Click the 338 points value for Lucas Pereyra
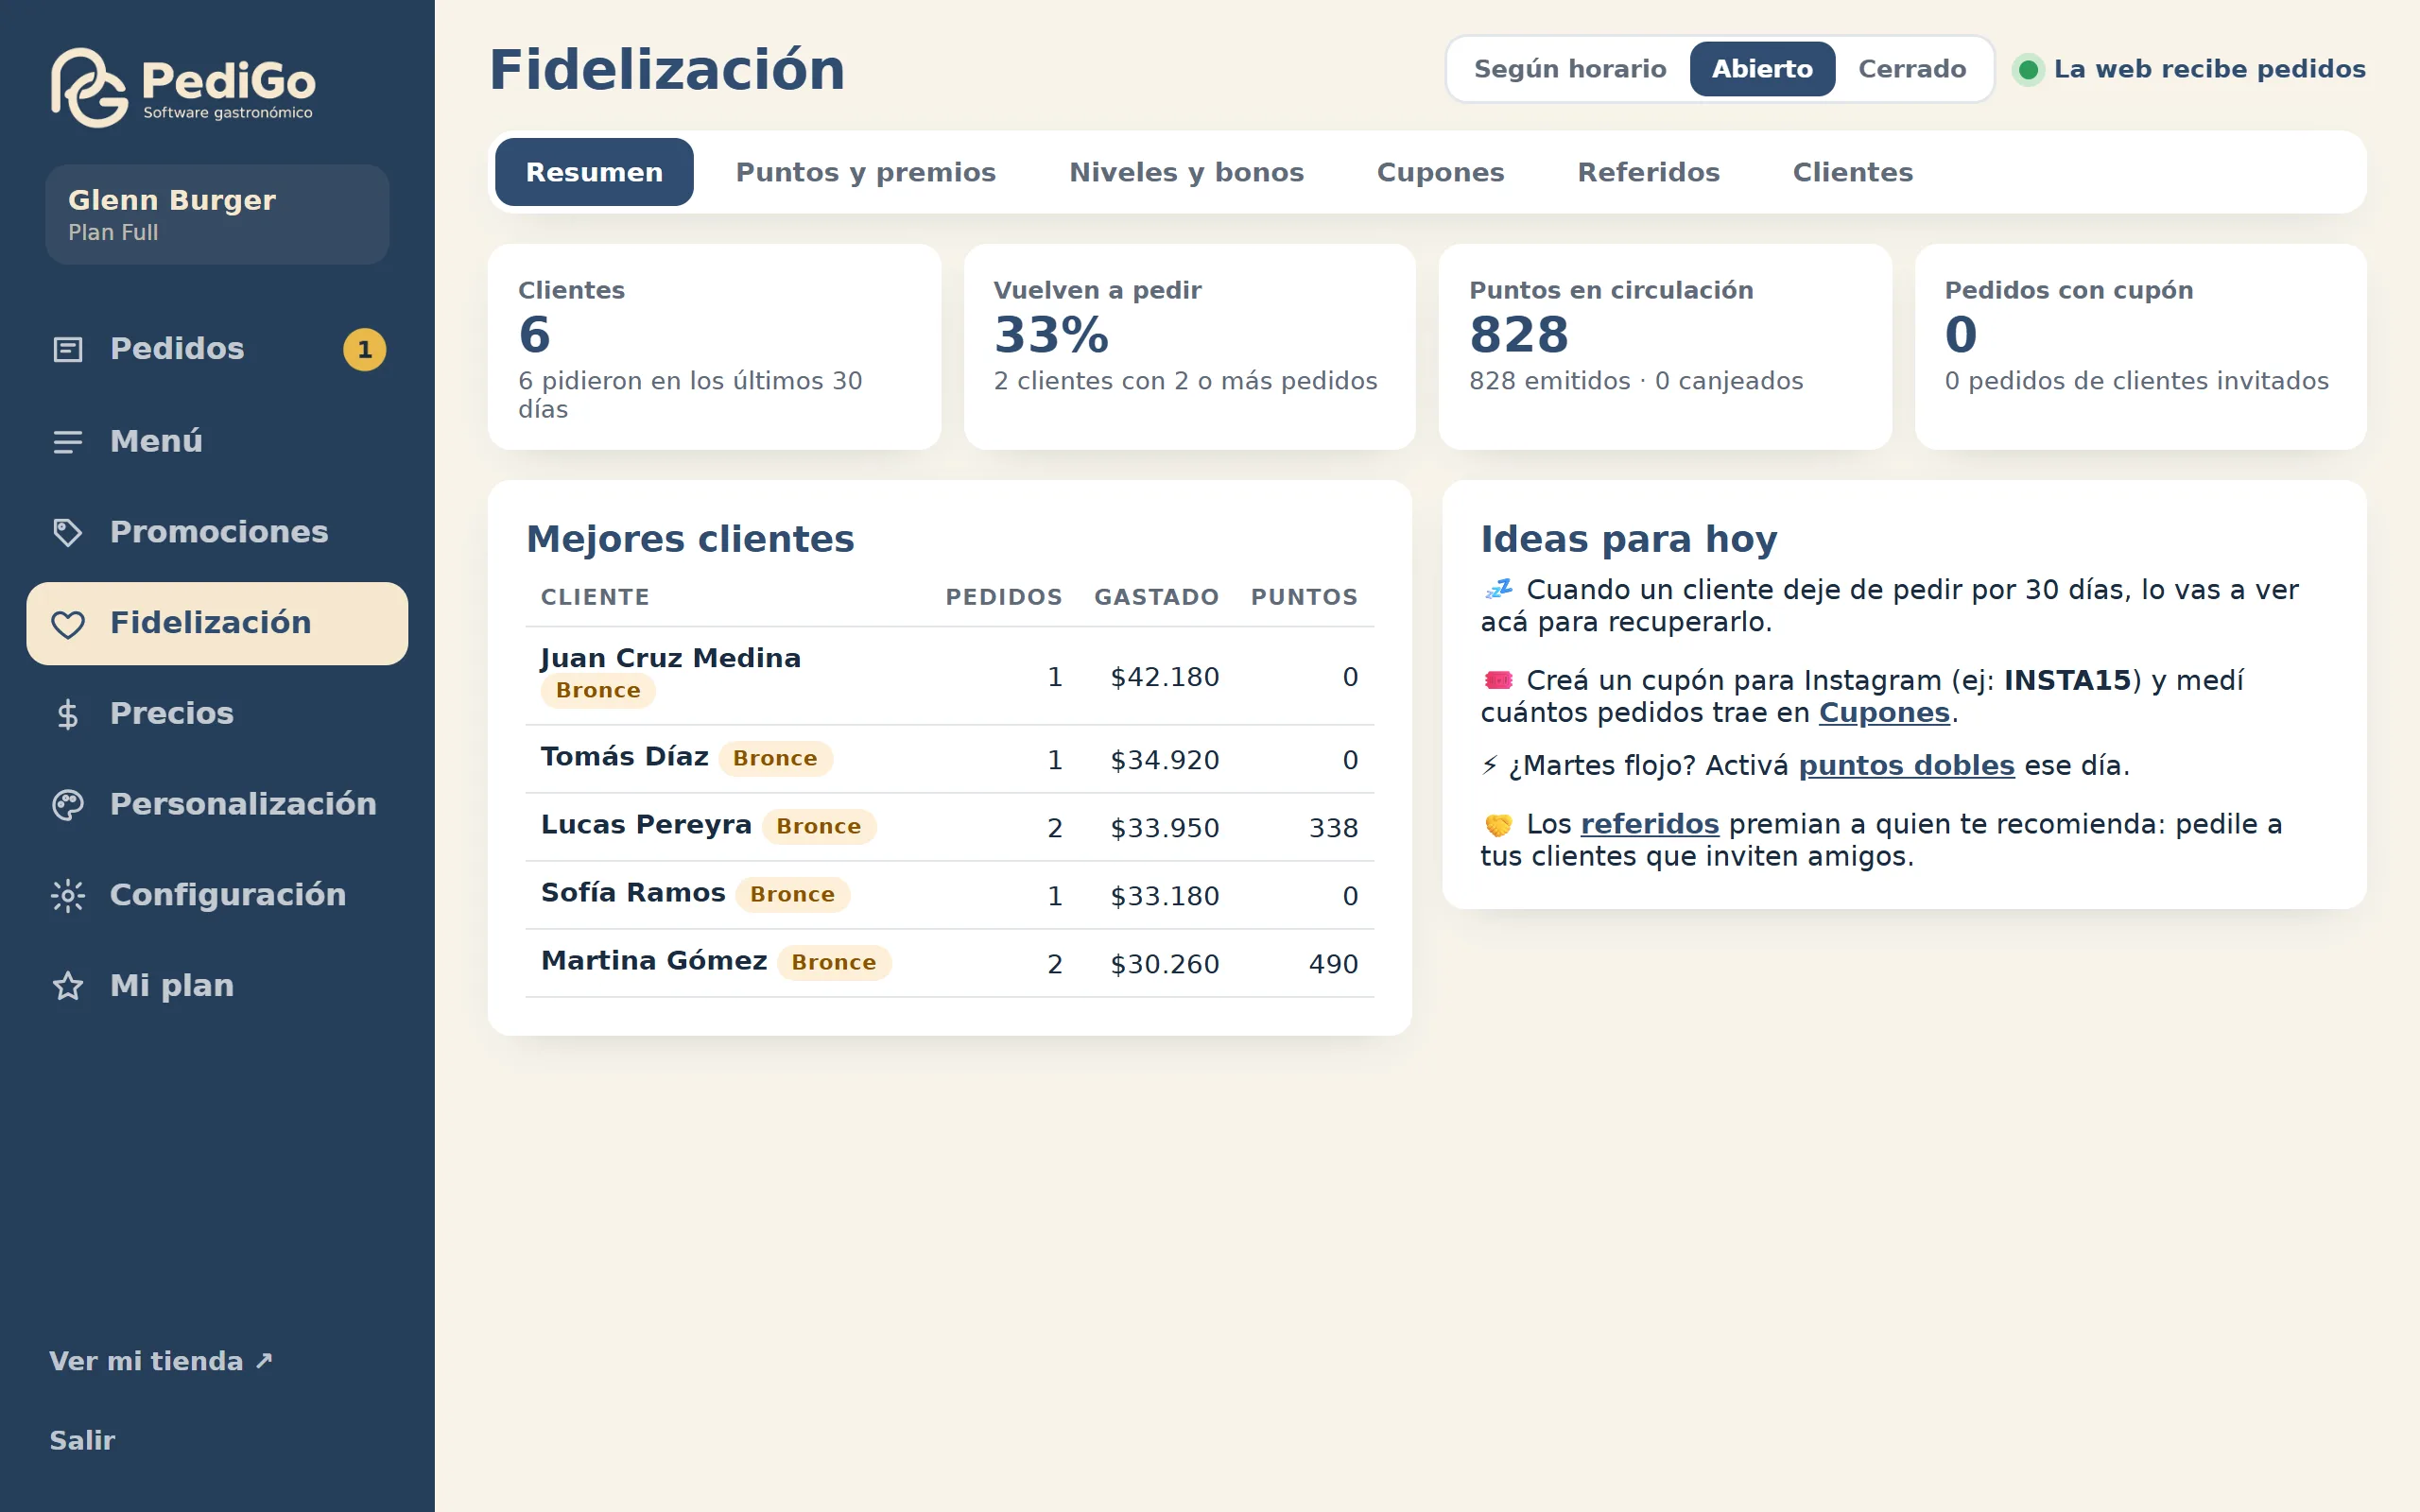Viewport: 2420px width, 1512px height. (x=1333, y=828)
